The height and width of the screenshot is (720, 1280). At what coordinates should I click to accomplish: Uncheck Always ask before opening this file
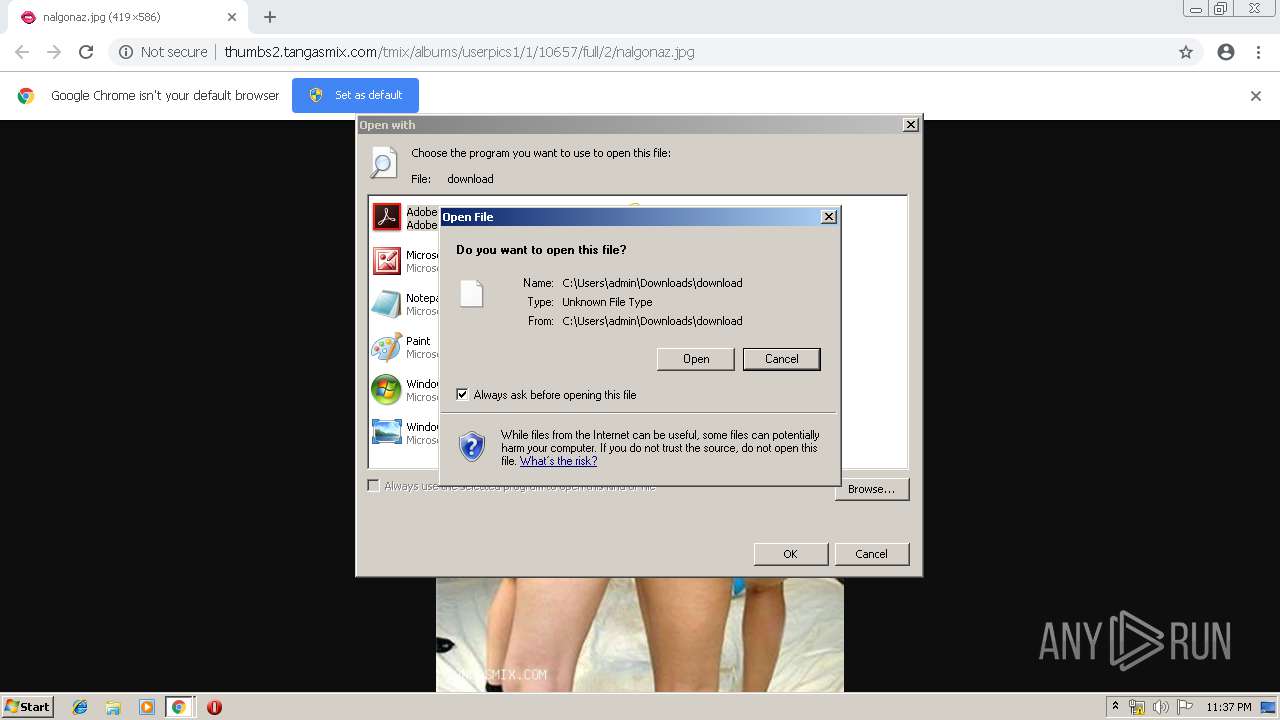tap(462, 395)
